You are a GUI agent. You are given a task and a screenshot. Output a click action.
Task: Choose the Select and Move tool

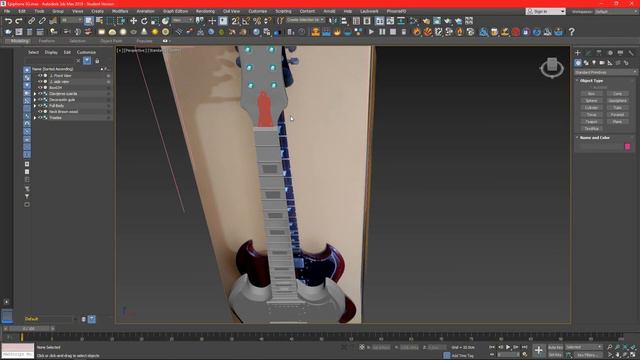click(x=133, y=21)
